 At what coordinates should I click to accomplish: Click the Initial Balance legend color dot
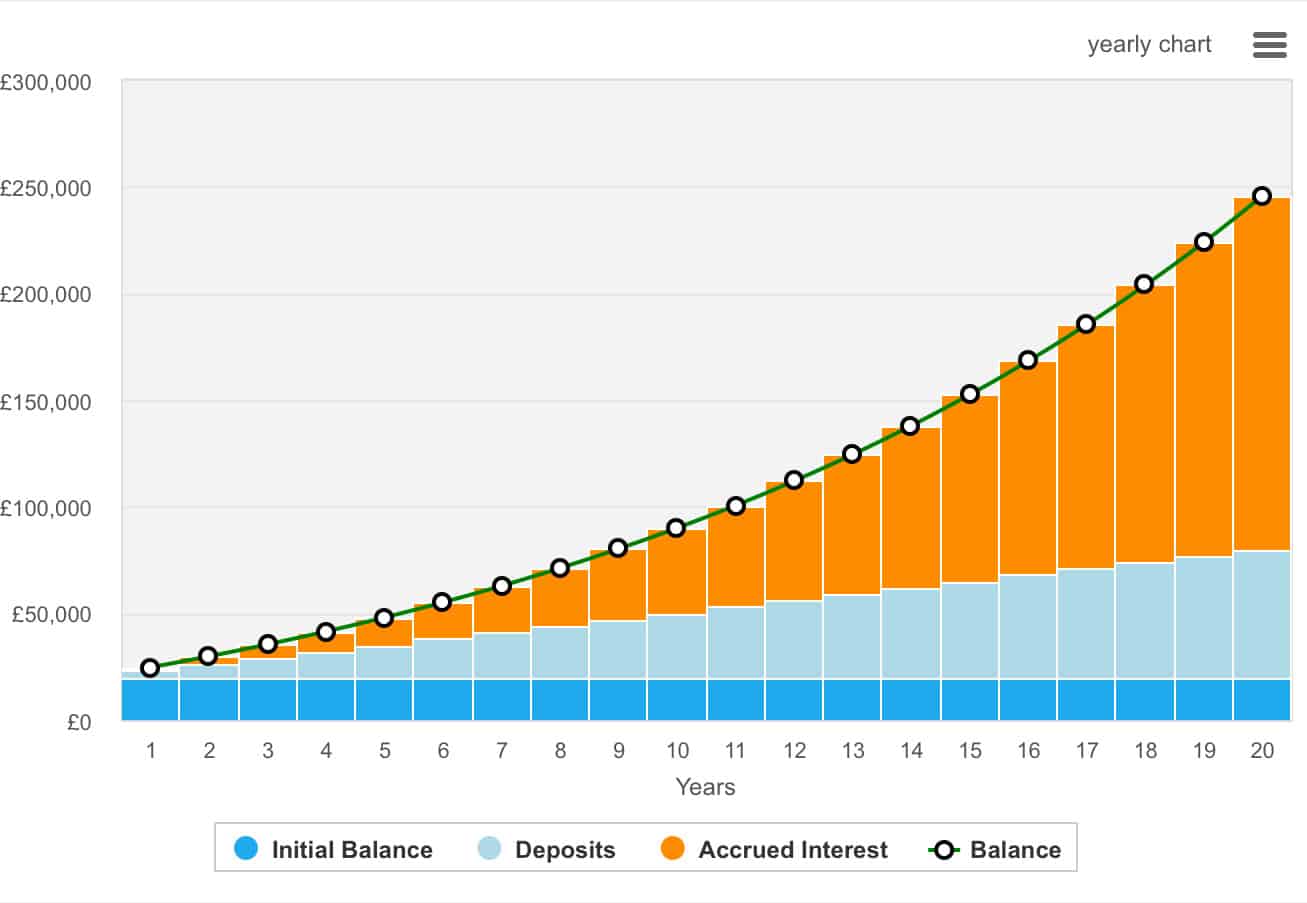pyautogui.click(x=246, y=849)
